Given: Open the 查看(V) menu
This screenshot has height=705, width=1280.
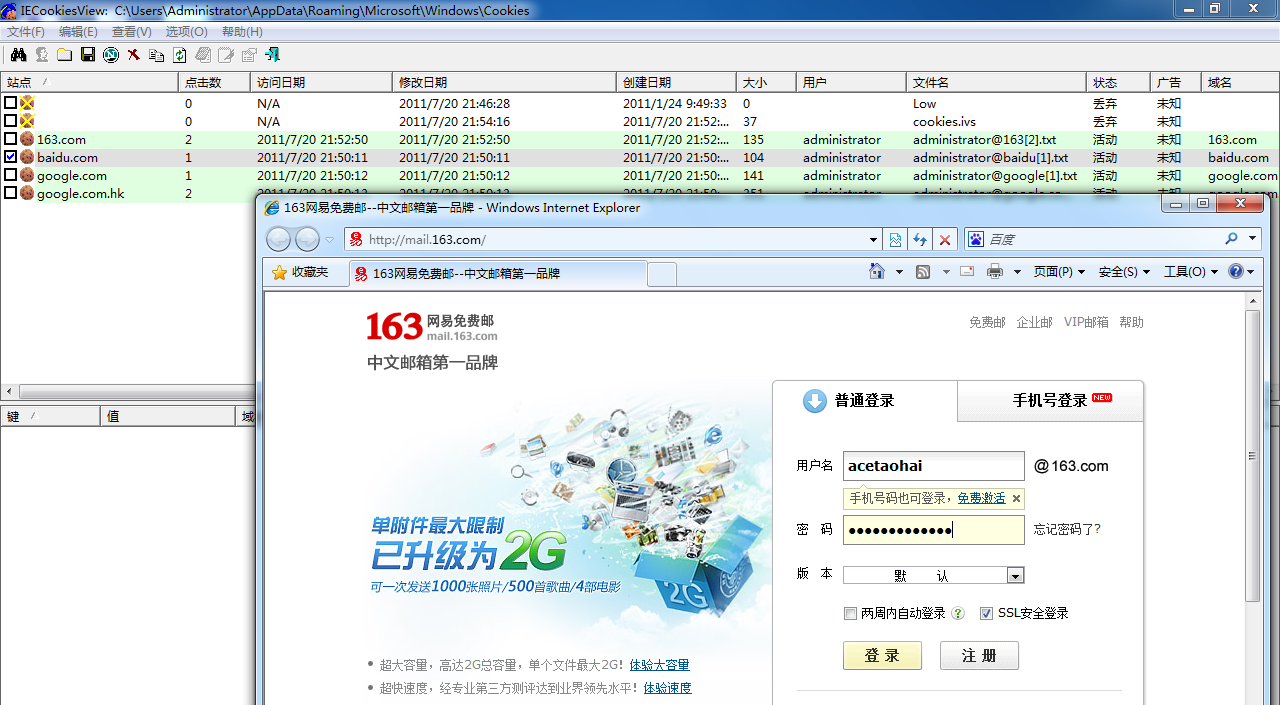Looking at the screenshot, I should click(131, 32).
